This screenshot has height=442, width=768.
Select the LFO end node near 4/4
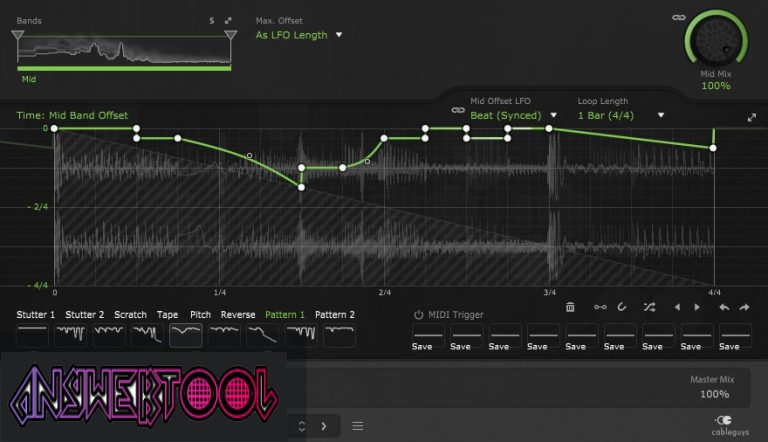coord(713,148)
